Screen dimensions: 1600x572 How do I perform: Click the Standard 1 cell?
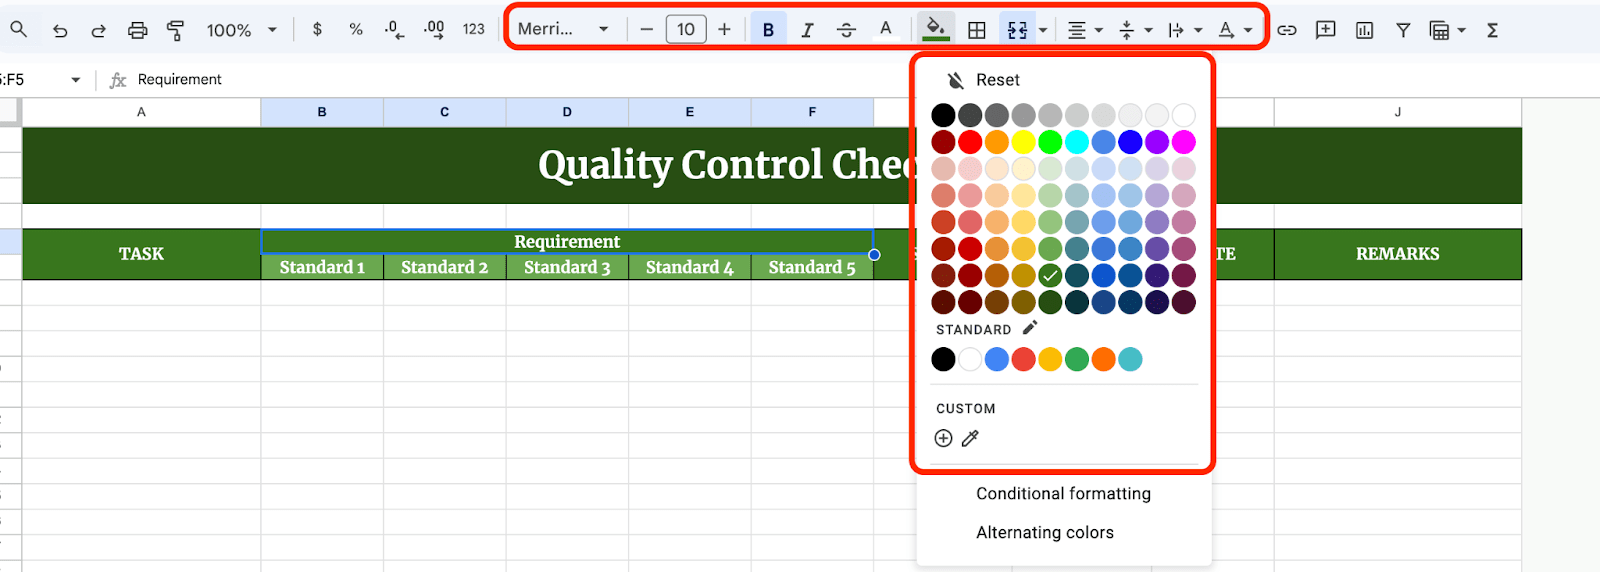pos(322,267)
